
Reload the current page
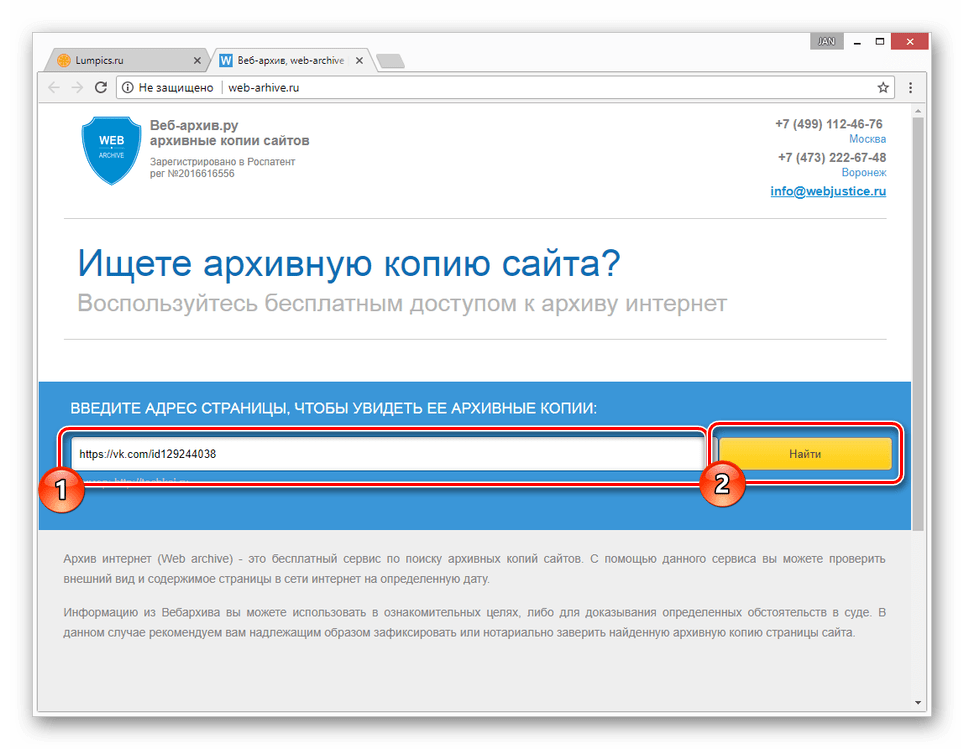101,88
